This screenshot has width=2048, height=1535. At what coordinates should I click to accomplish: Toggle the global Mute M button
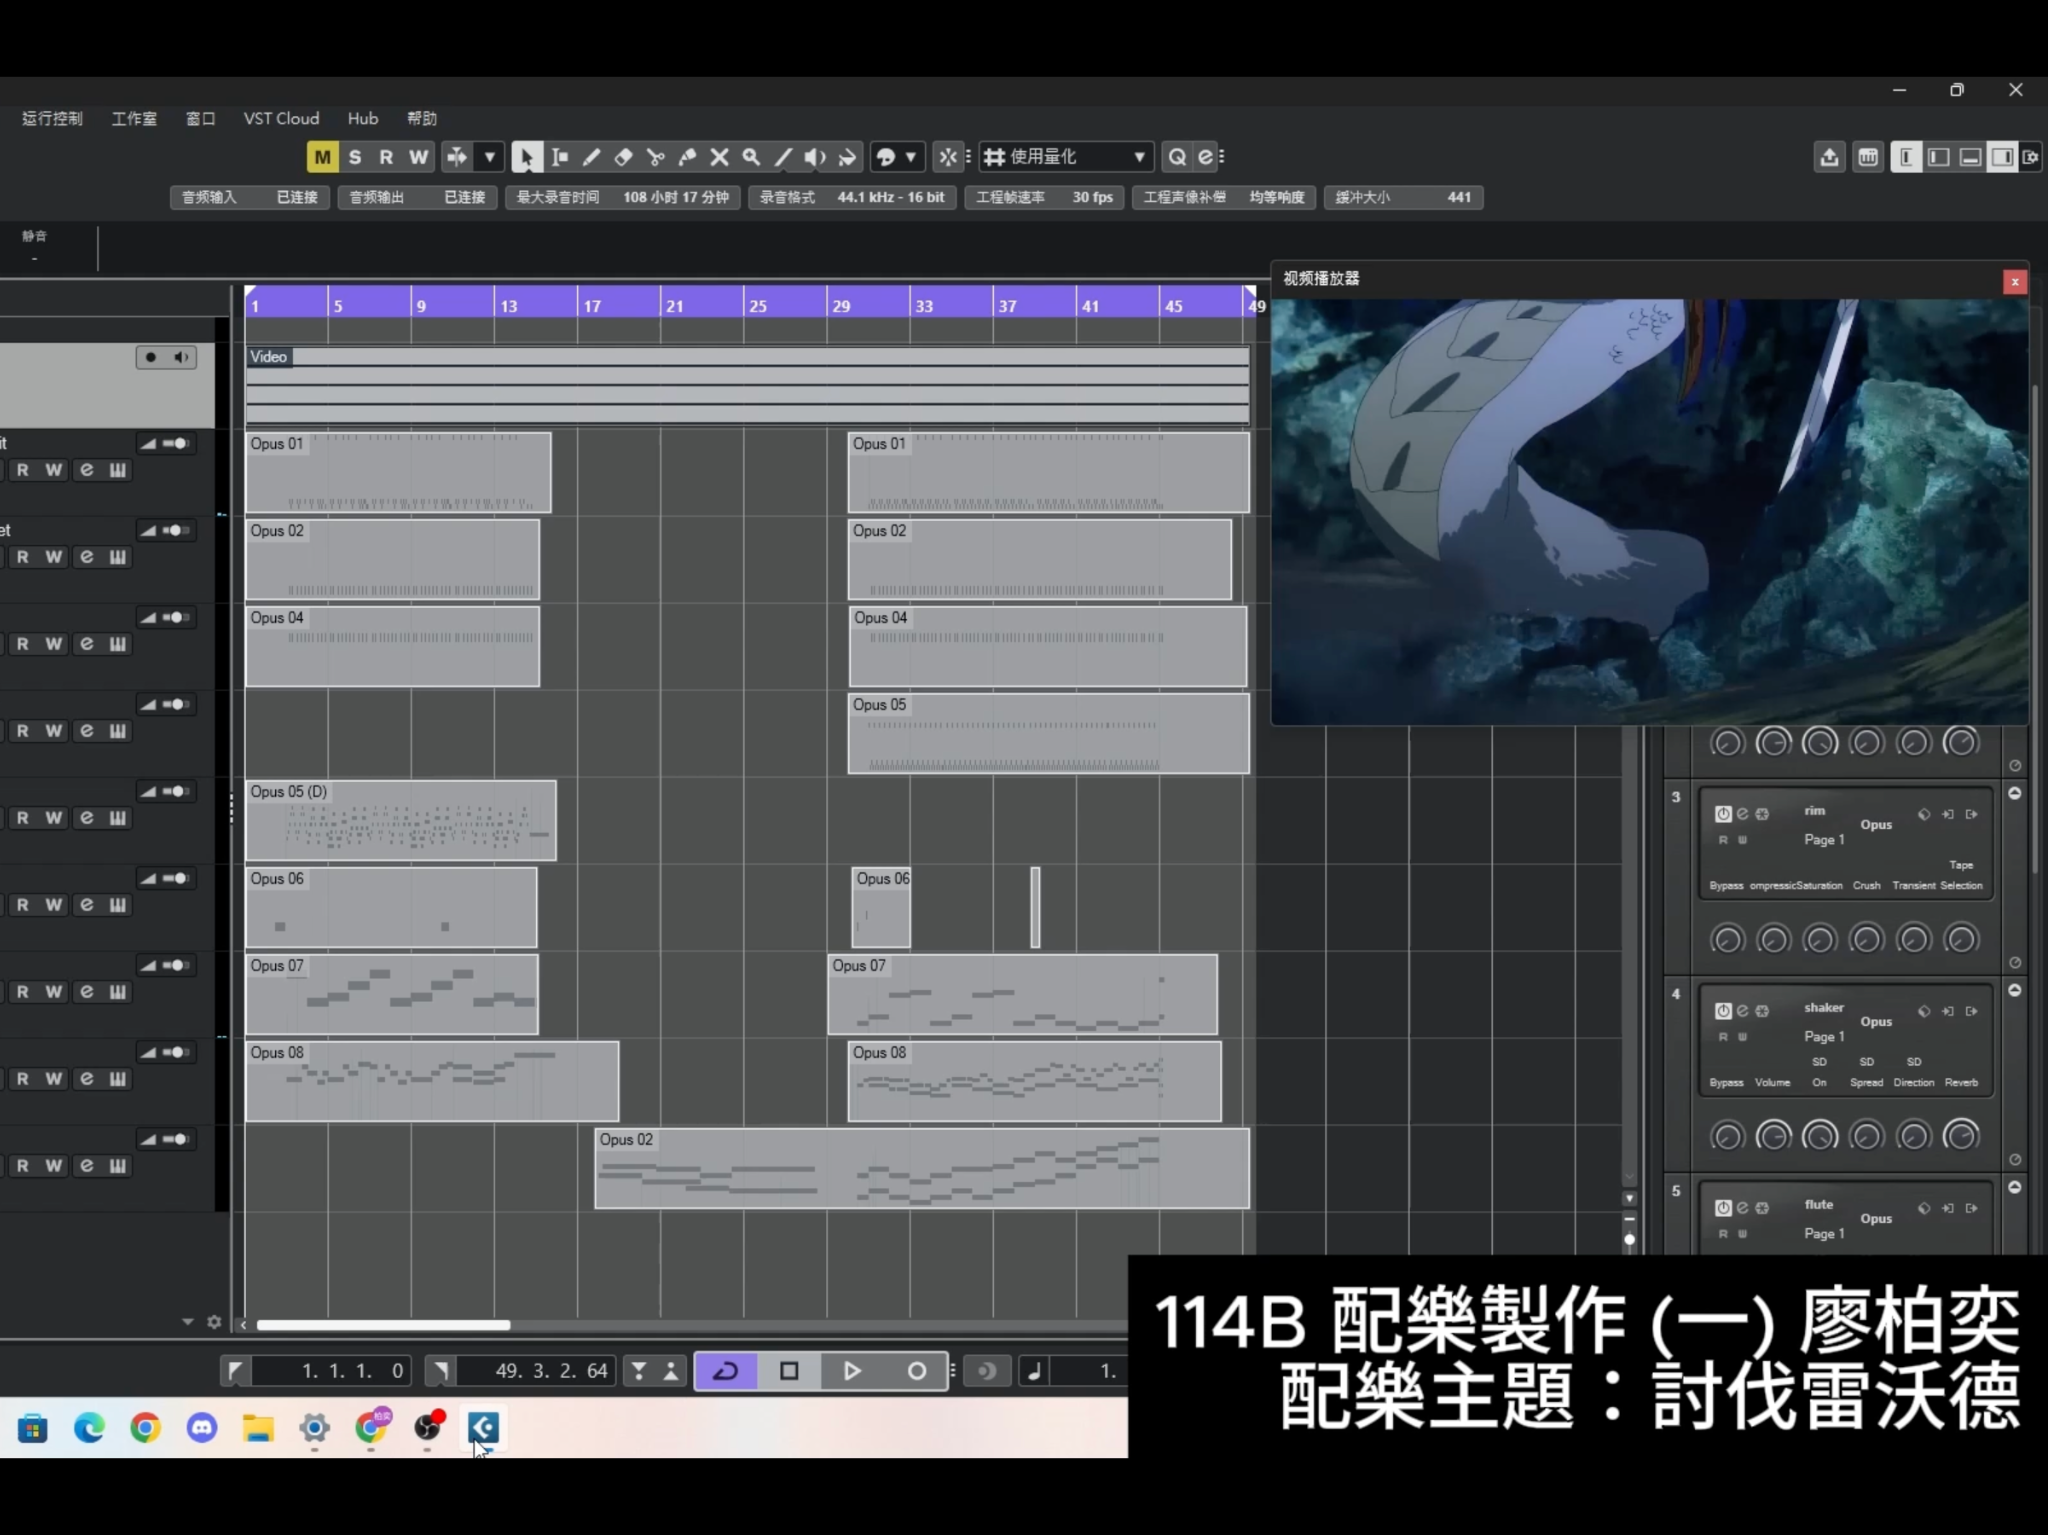coord(322,157)
